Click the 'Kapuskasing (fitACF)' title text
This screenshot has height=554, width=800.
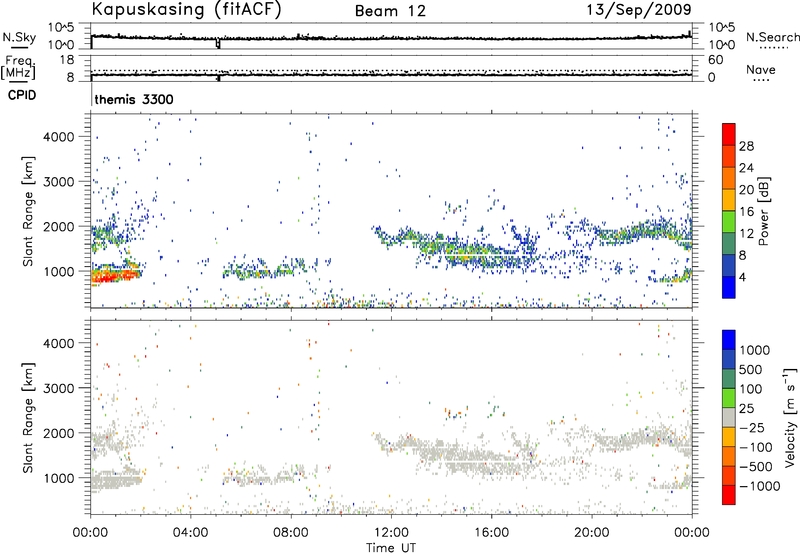click(187, 9)
